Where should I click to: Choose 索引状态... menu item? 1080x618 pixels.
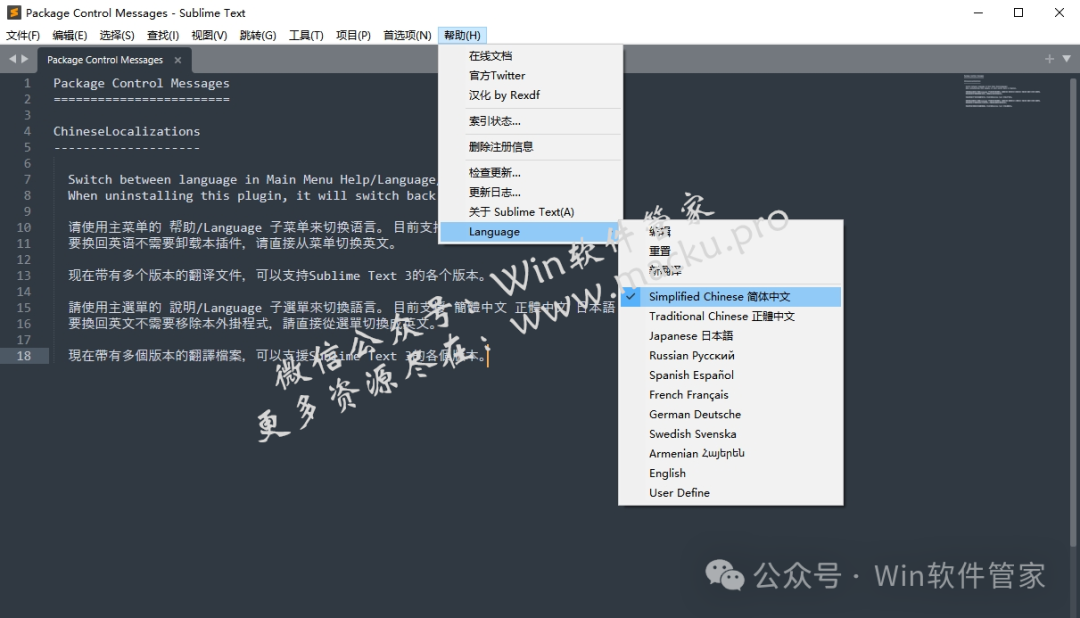[x=530, y=121]
